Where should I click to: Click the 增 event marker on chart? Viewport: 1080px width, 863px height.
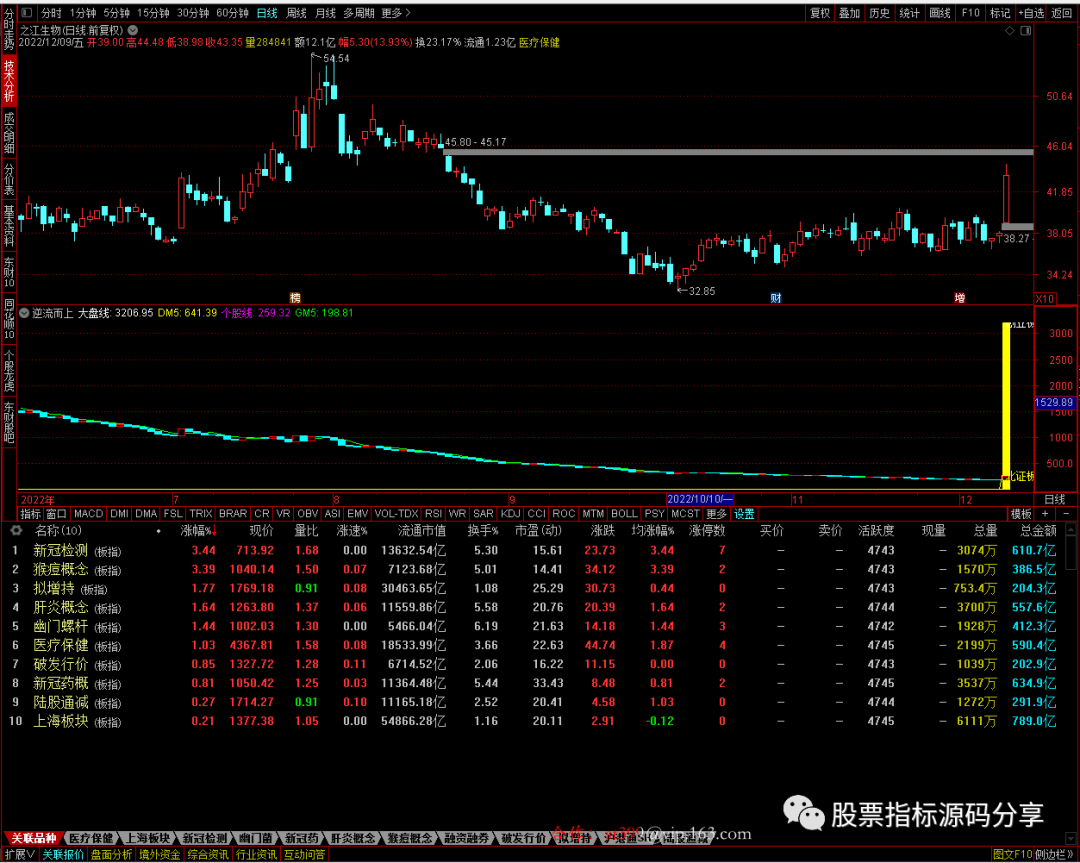959,298
